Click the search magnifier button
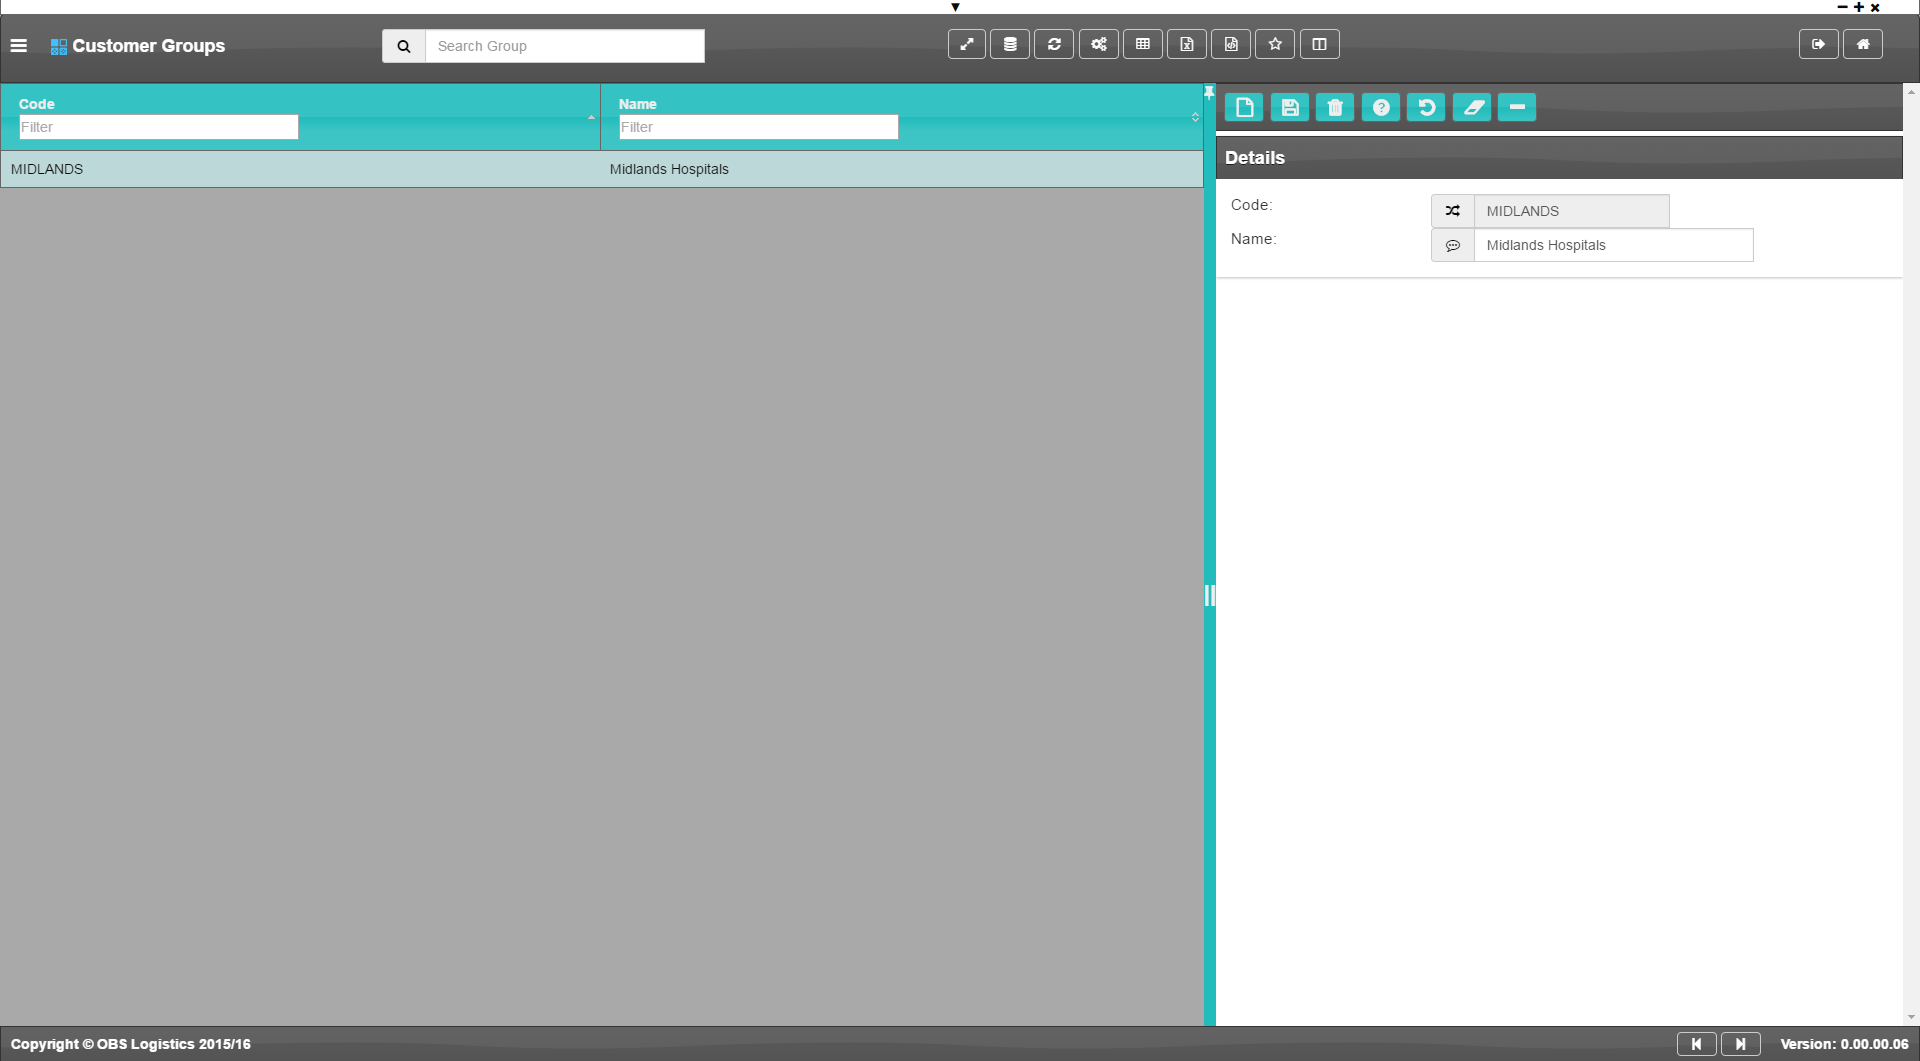 coord(404,46)
